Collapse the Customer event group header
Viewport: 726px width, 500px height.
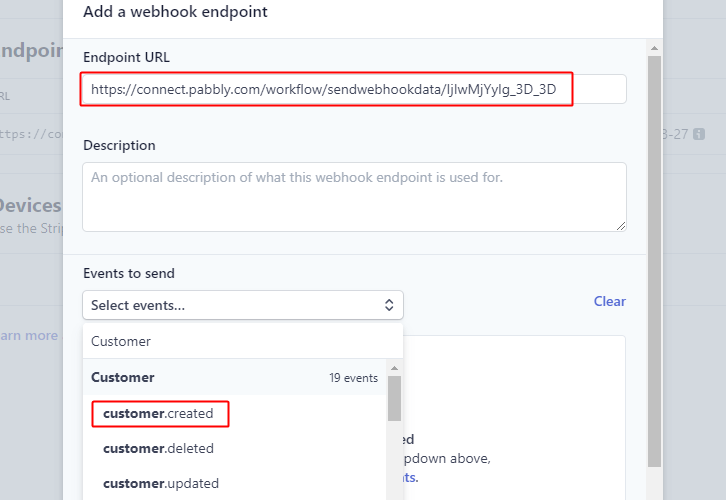[123, 378]
